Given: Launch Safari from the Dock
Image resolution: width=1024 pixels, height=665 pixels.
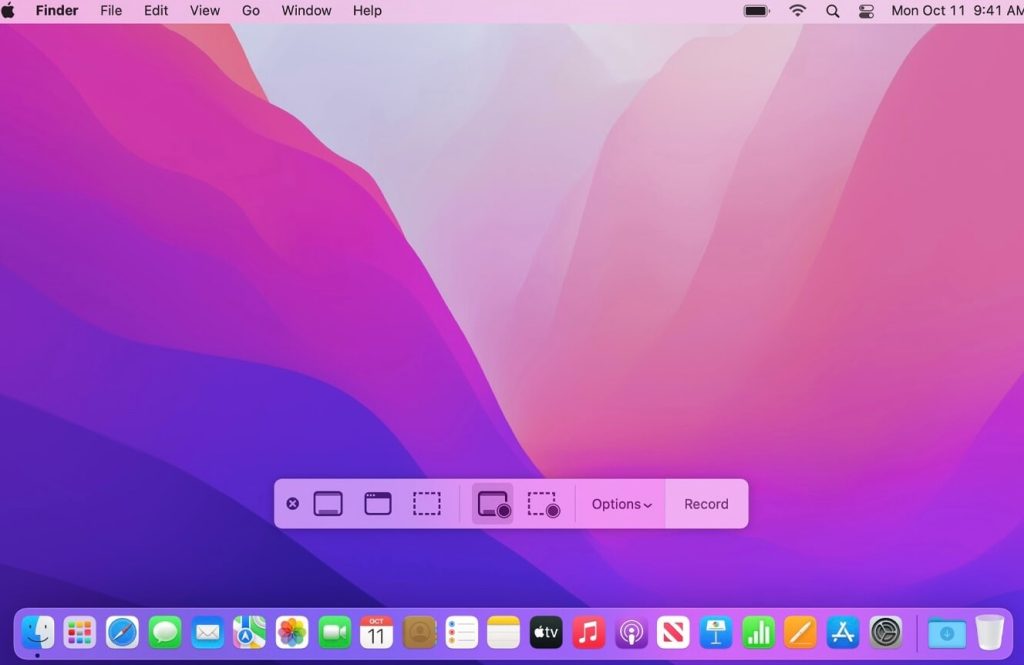Looking at the screenshot, I should pyautogui.click(x=122, y=632).
